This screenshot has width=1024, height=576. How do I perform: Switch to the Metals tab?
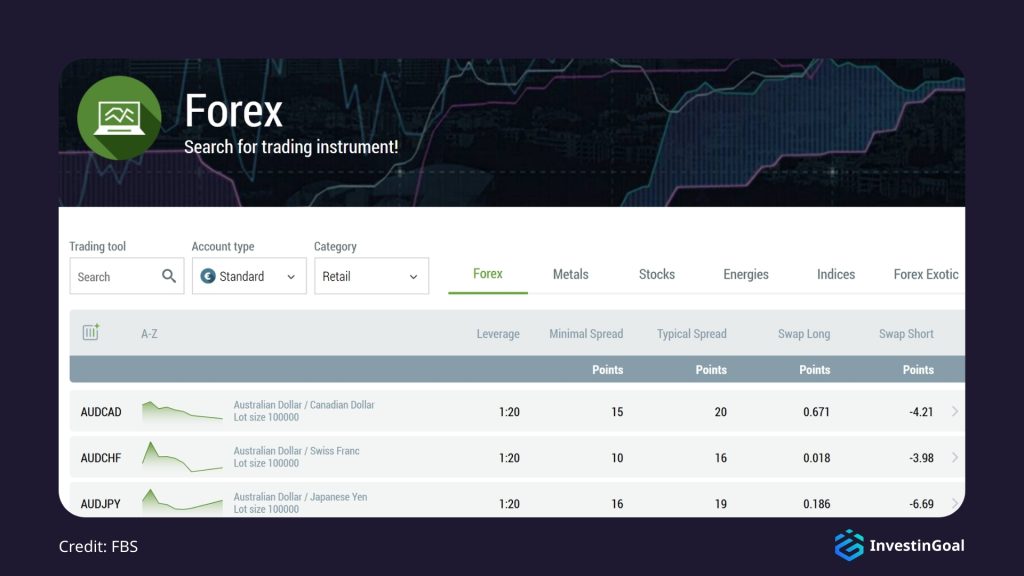[570, 272]
